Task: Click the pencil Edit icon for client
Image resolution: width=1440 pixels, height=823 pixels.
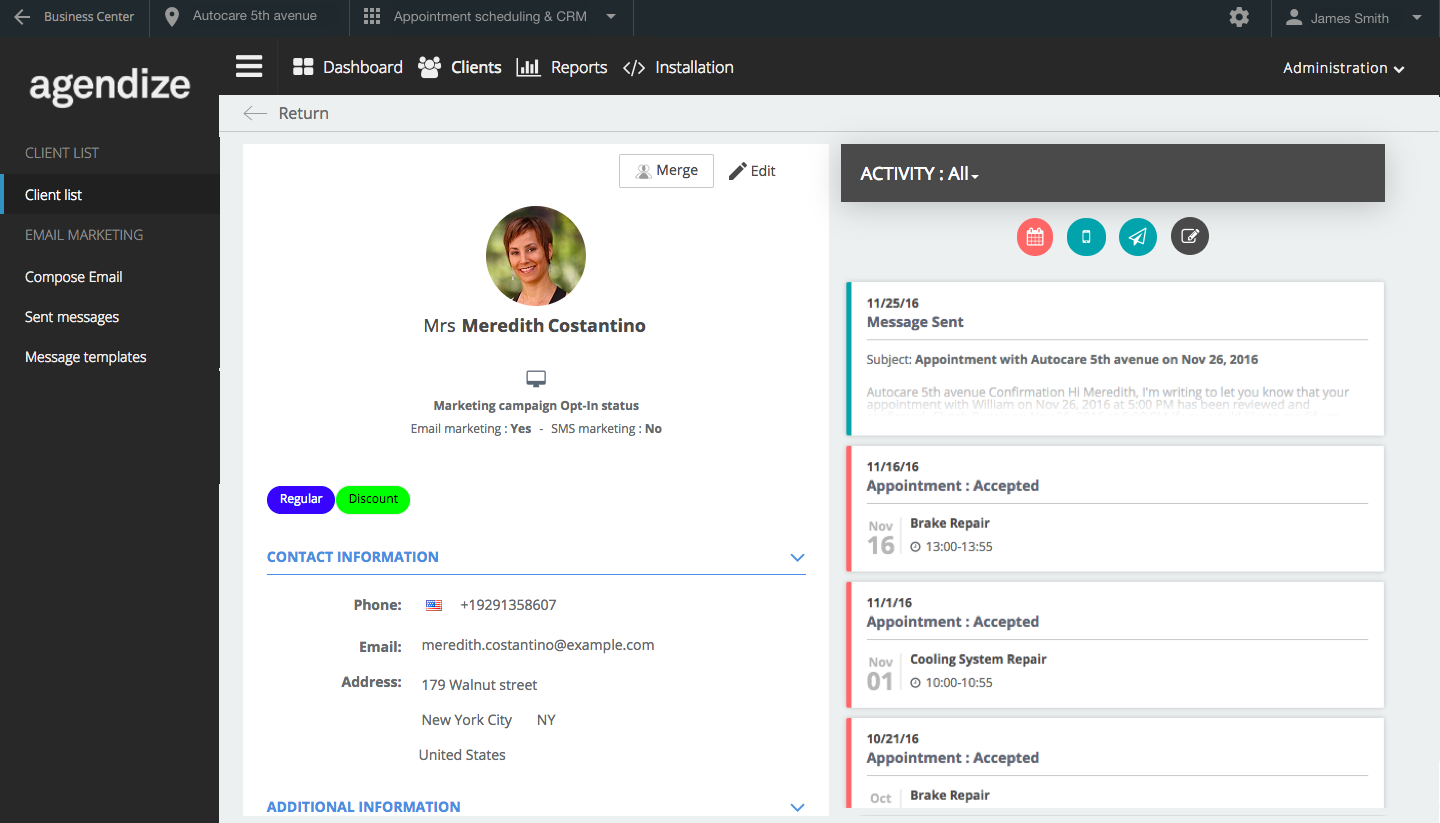Action: click(x=739, y=171)
